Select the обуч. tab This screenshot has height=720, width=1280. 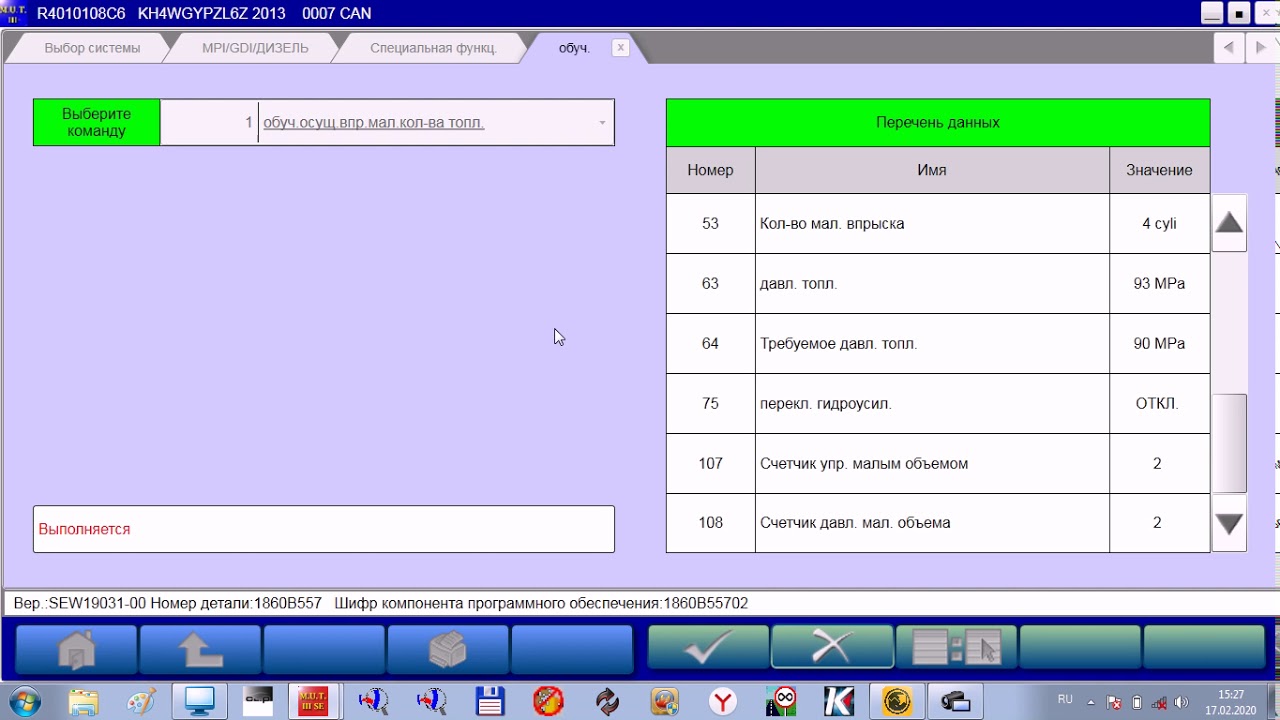[574, 48]
